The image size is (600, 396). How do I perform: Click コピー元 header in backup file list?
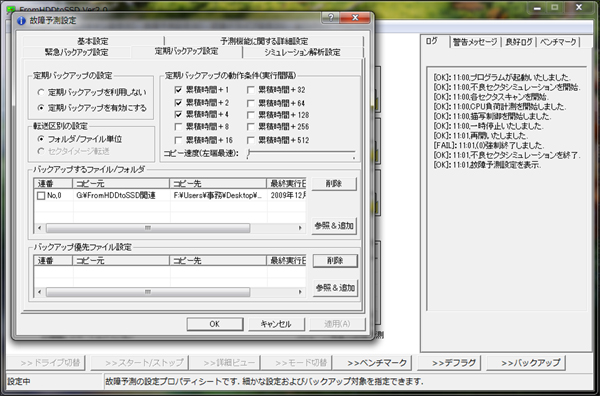121,184
